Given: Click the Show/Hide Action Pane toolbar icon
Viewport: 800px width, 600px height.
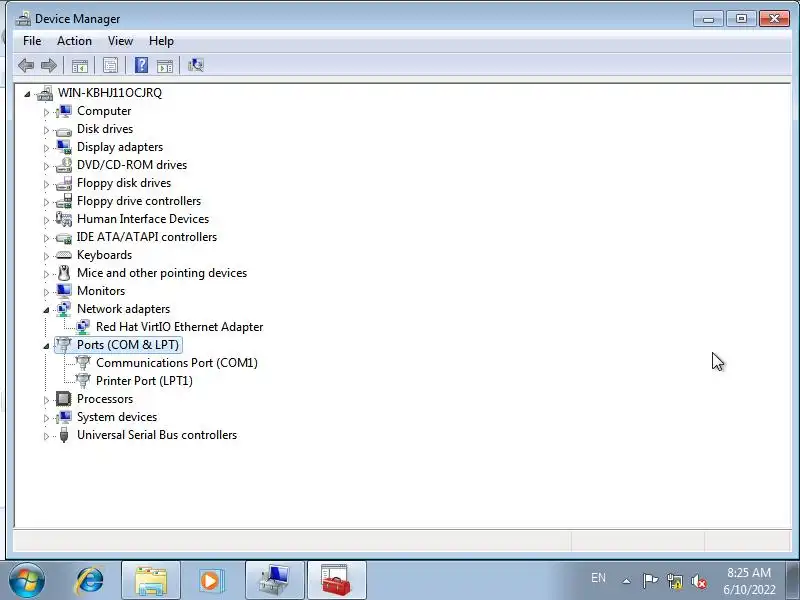Looking at the screenshot, I should click(165, 65).
